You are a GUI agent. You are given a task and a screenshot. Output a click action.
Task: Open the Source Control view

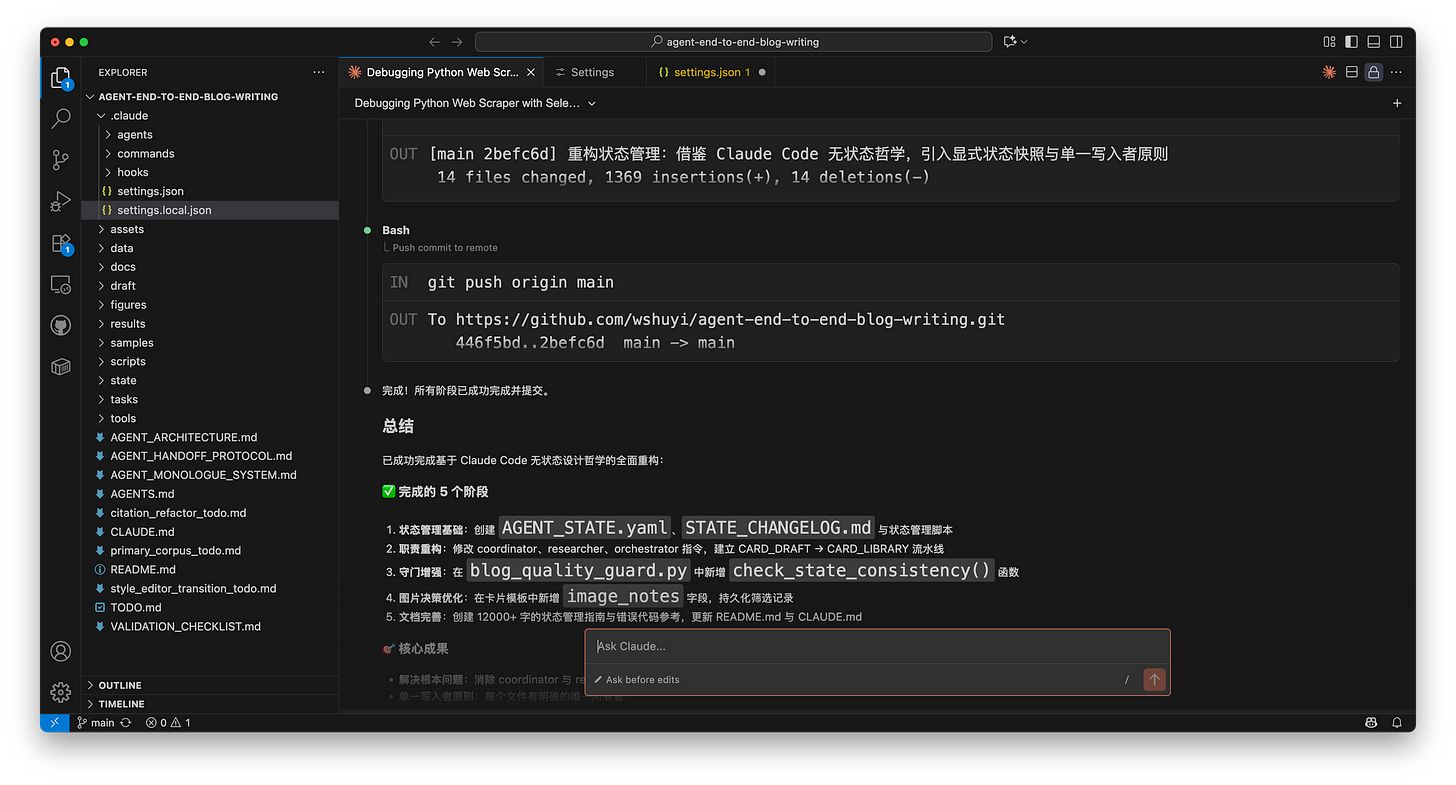tap(61, 160)
